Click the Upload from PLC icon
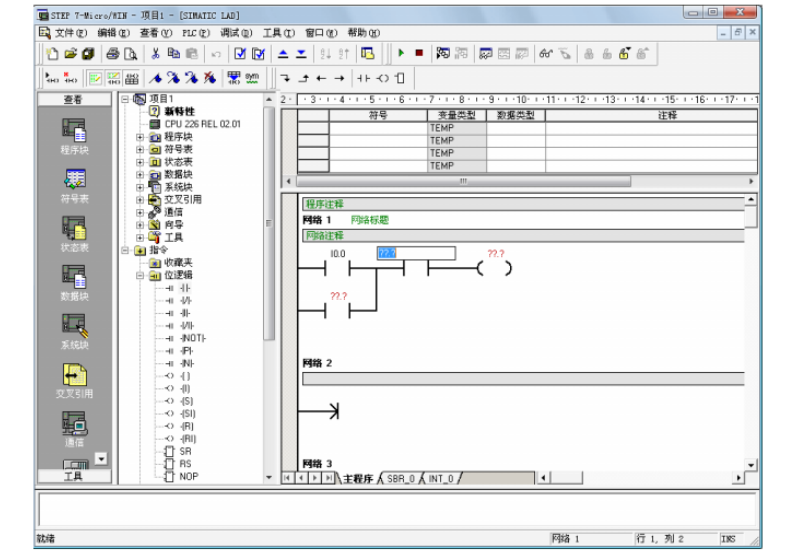The height and width of the screenshot is (554, 798). (x=283, y=53)
